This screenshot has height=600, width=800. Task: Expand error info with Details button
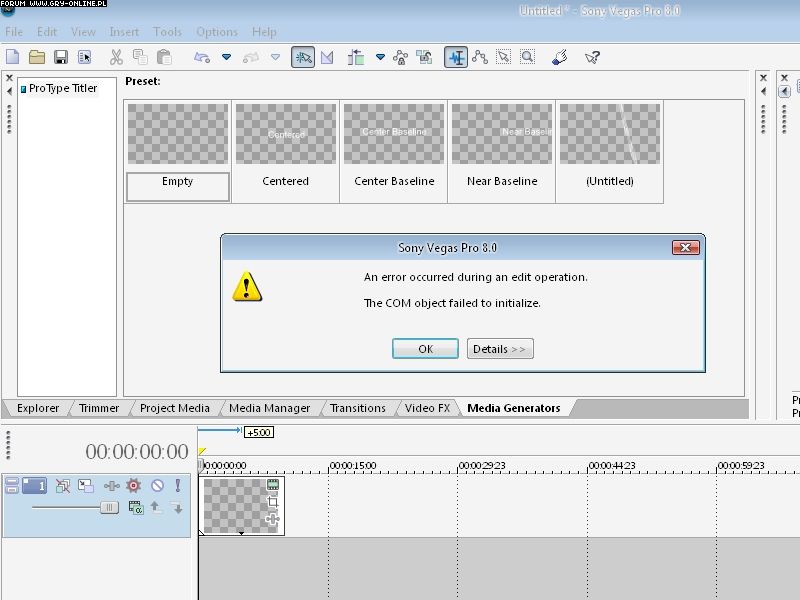[500, 348]
